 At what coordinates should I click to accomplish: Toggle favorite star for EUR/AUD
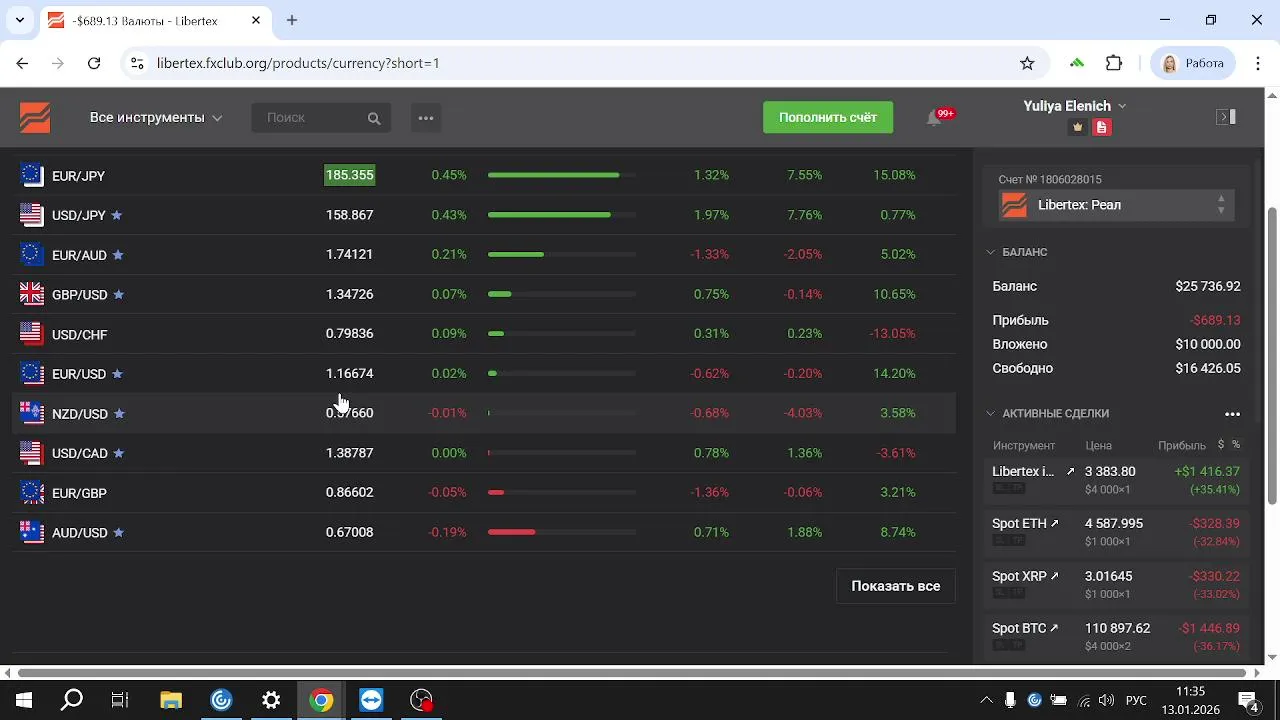[118, 255]
